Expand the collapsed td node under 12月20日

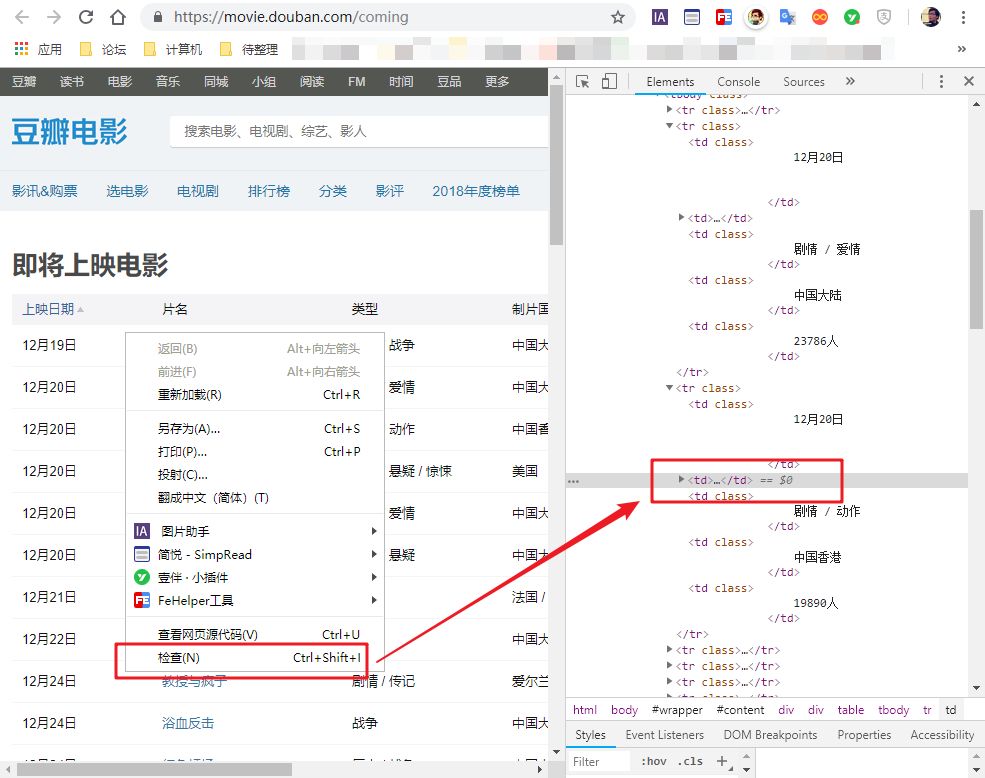(681, 217)
